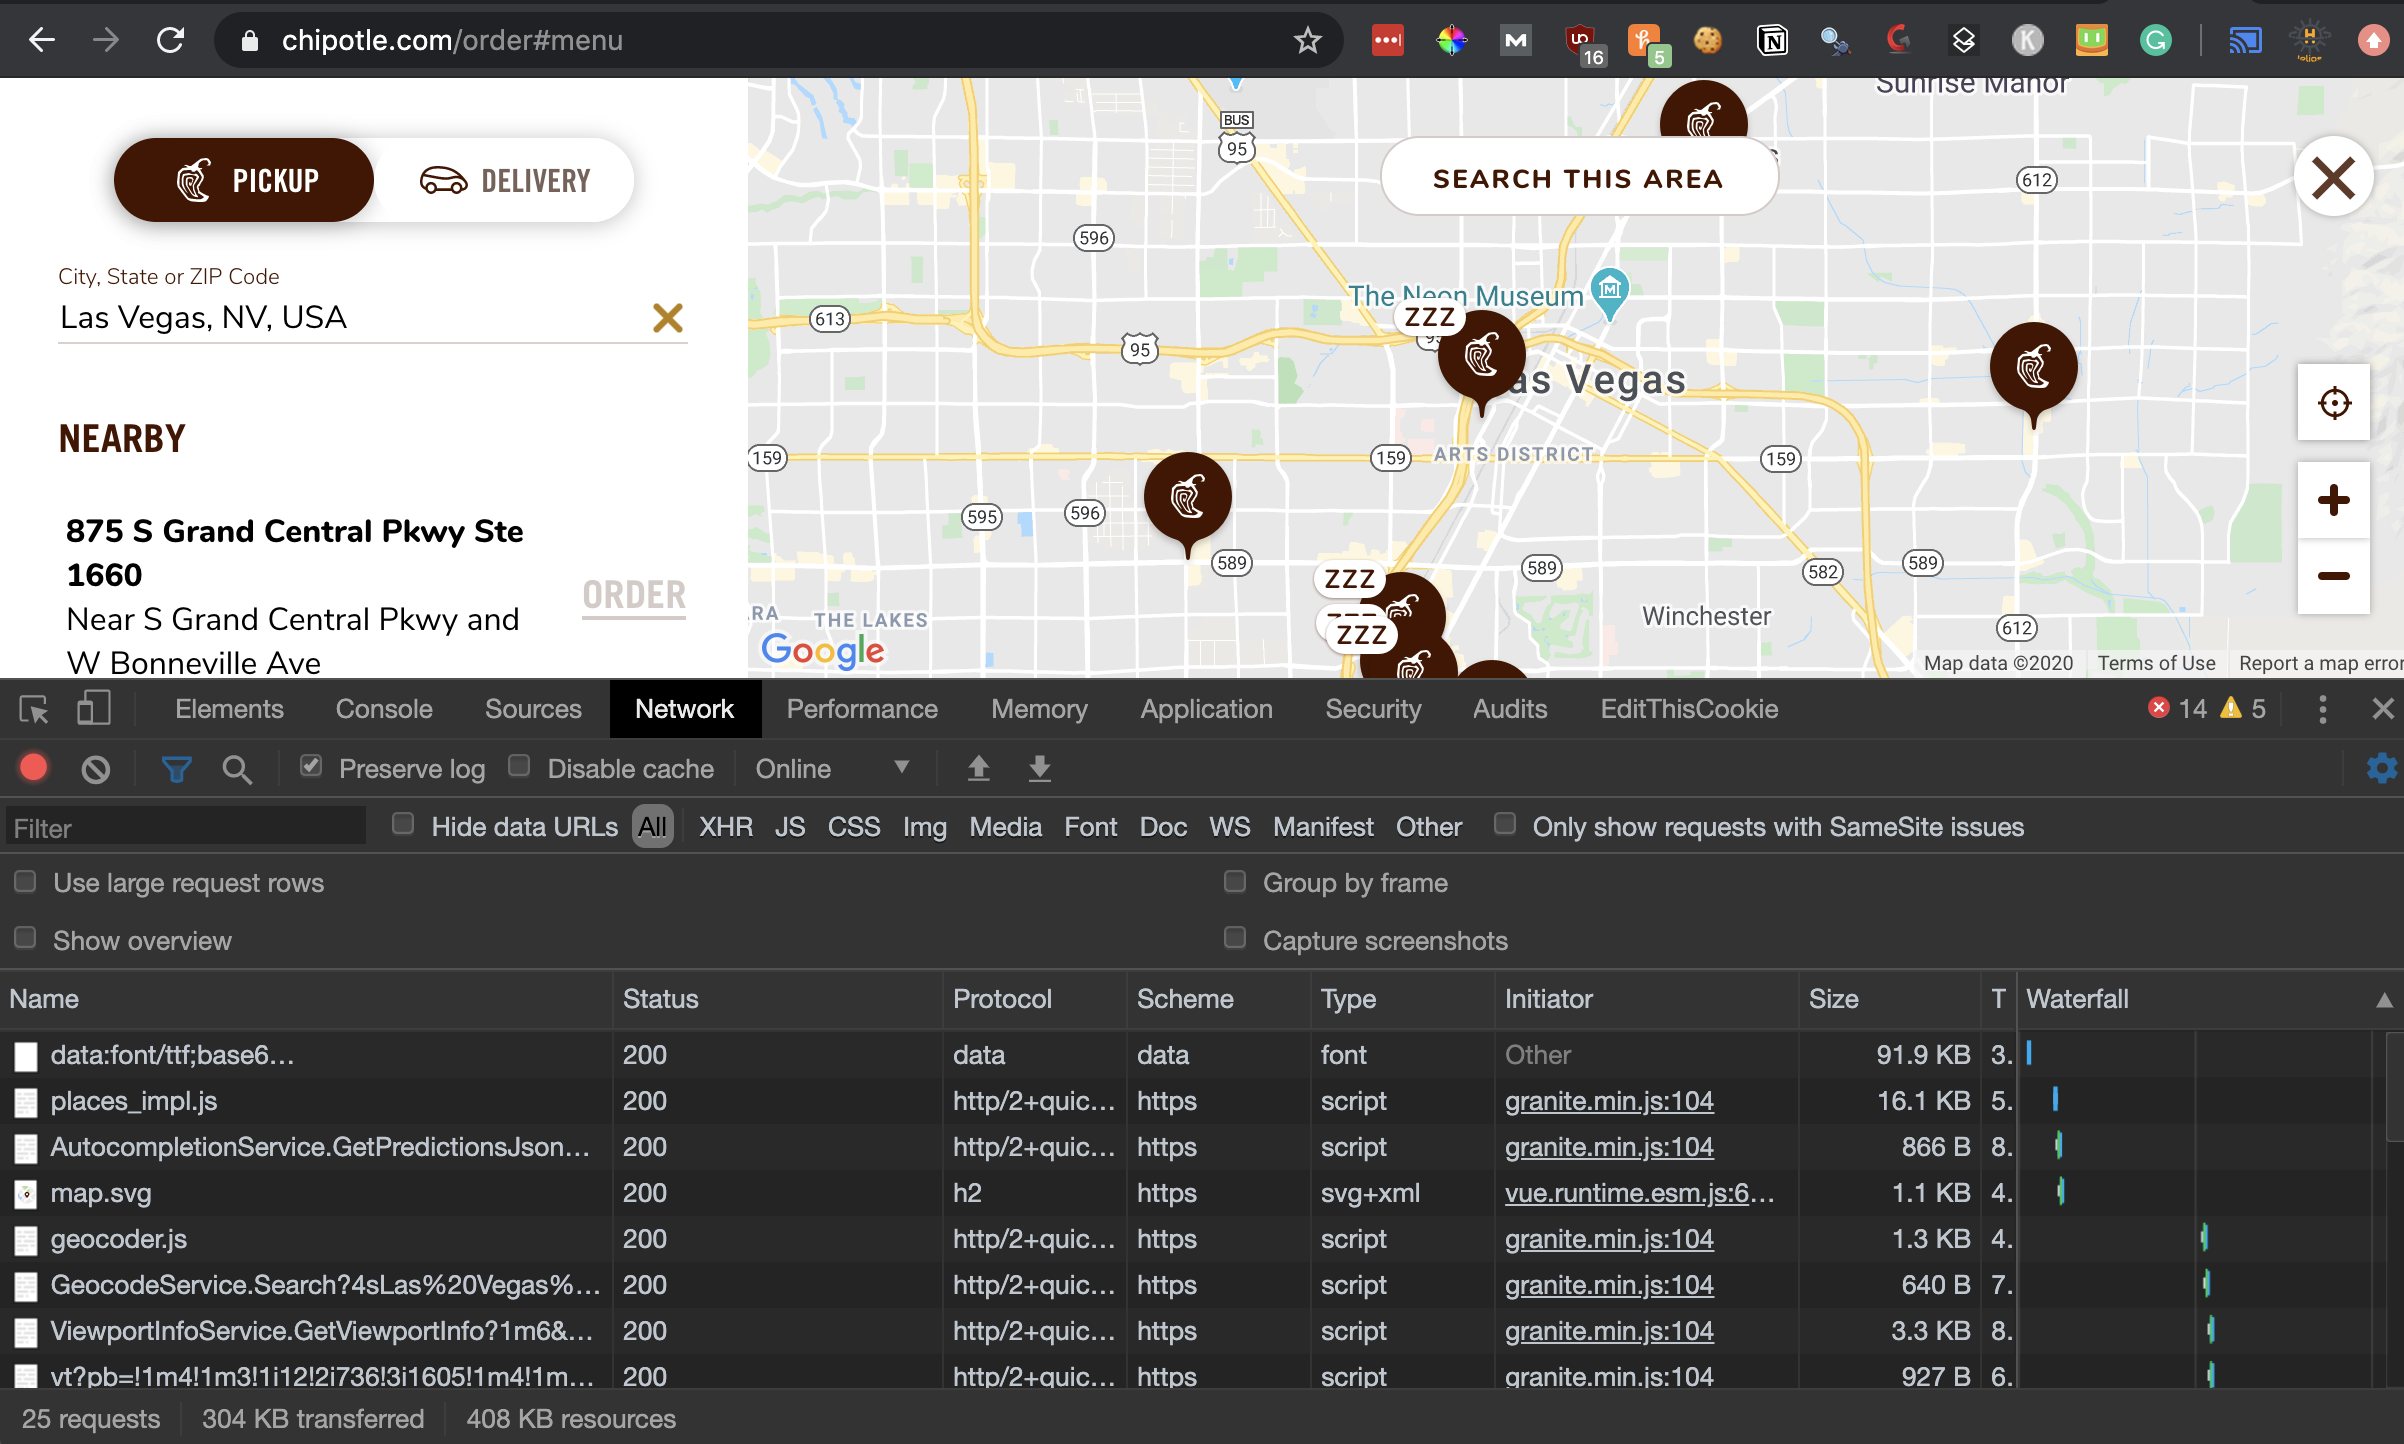The image size is (2404, 1444).
Task: Uncheck Preserve log
Action: pyautogui.click(x=312, y=765)
